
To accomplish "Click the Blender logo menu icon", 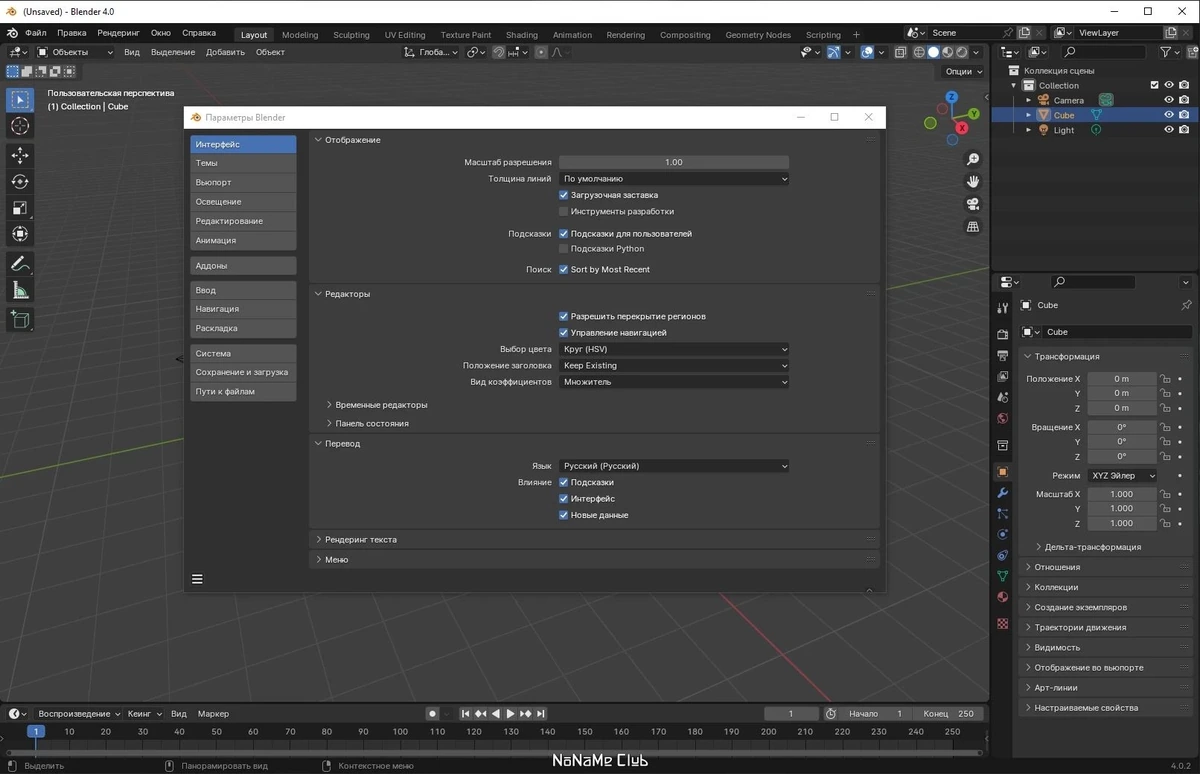I will [12, 33].
